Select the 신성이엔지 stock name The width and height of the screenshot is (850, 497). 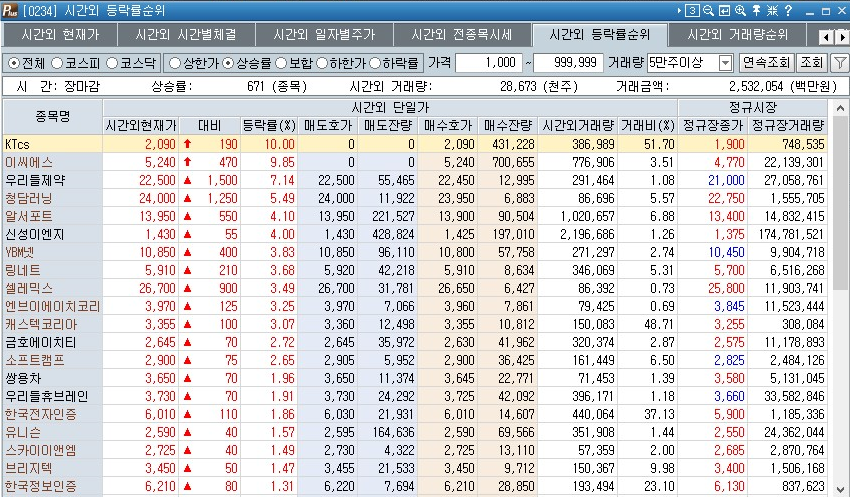tap(35, 234)
